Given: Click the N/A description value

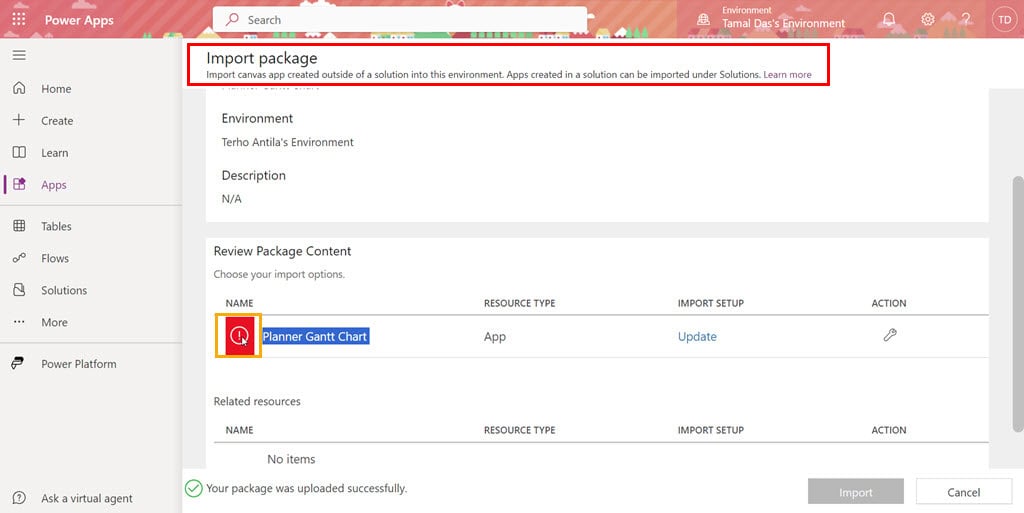Looking at the screenshot, I should point(231,199).
